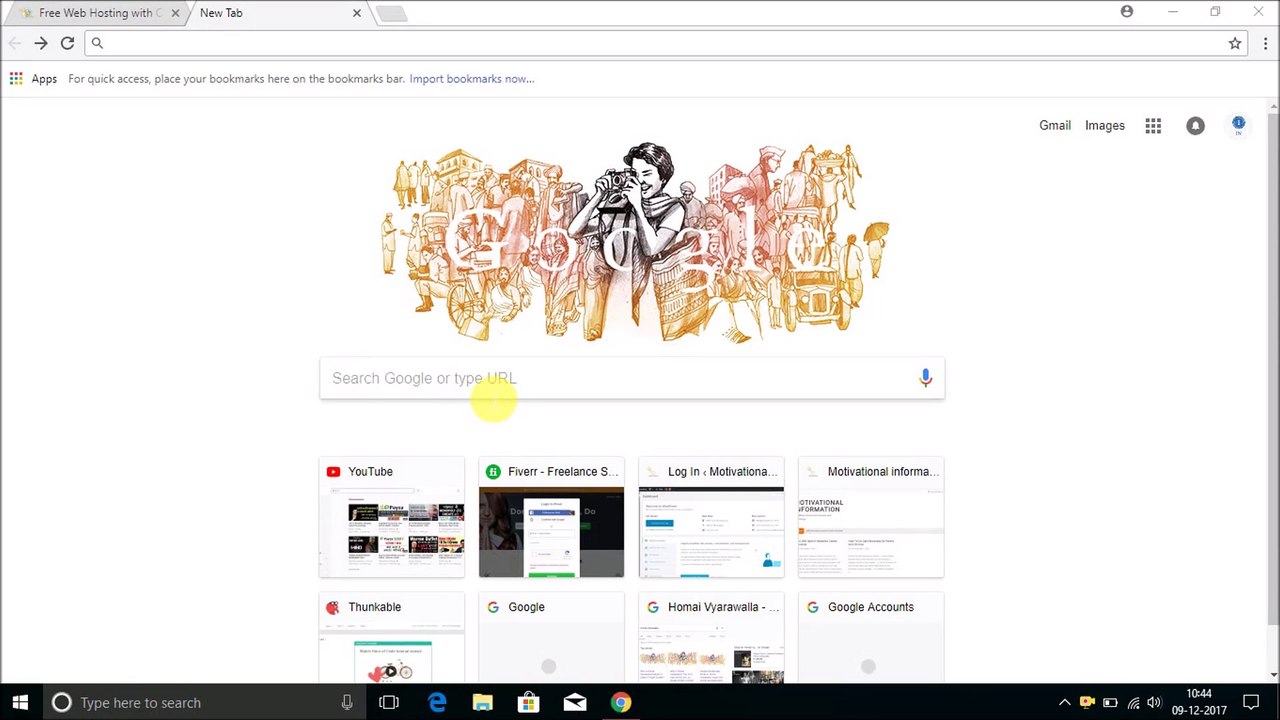
Task: Open Google notifications bell
Action: (1195, 125)
